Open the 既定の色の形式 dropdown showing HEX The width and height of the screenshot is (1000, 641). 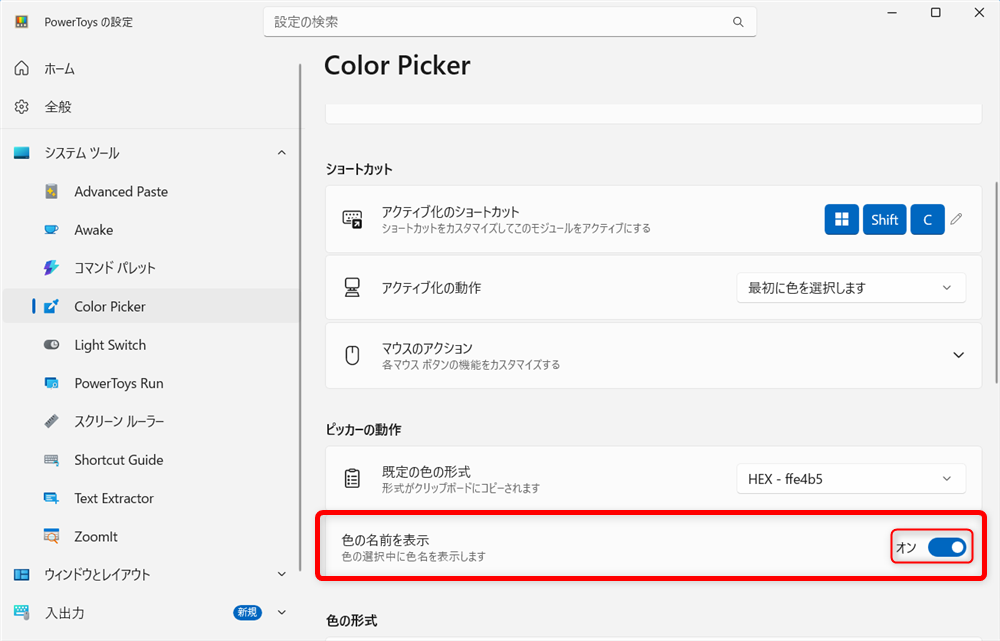pyautogui.click(x=851, y=478)
